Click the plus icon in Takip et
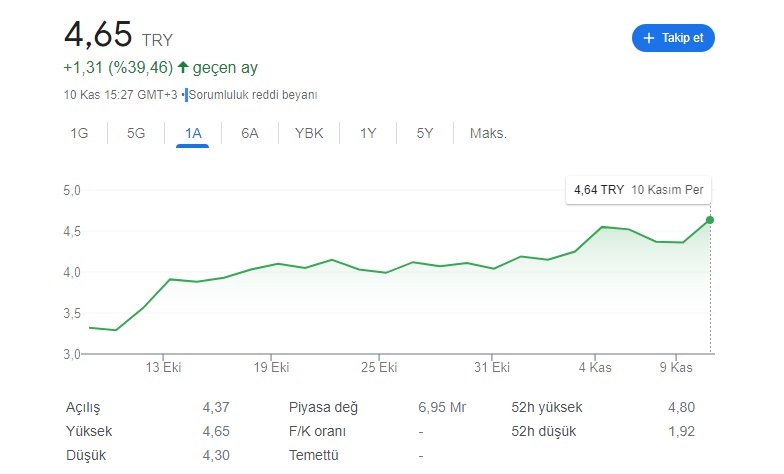This screenshot has height=474, width=784. [648, 38]
